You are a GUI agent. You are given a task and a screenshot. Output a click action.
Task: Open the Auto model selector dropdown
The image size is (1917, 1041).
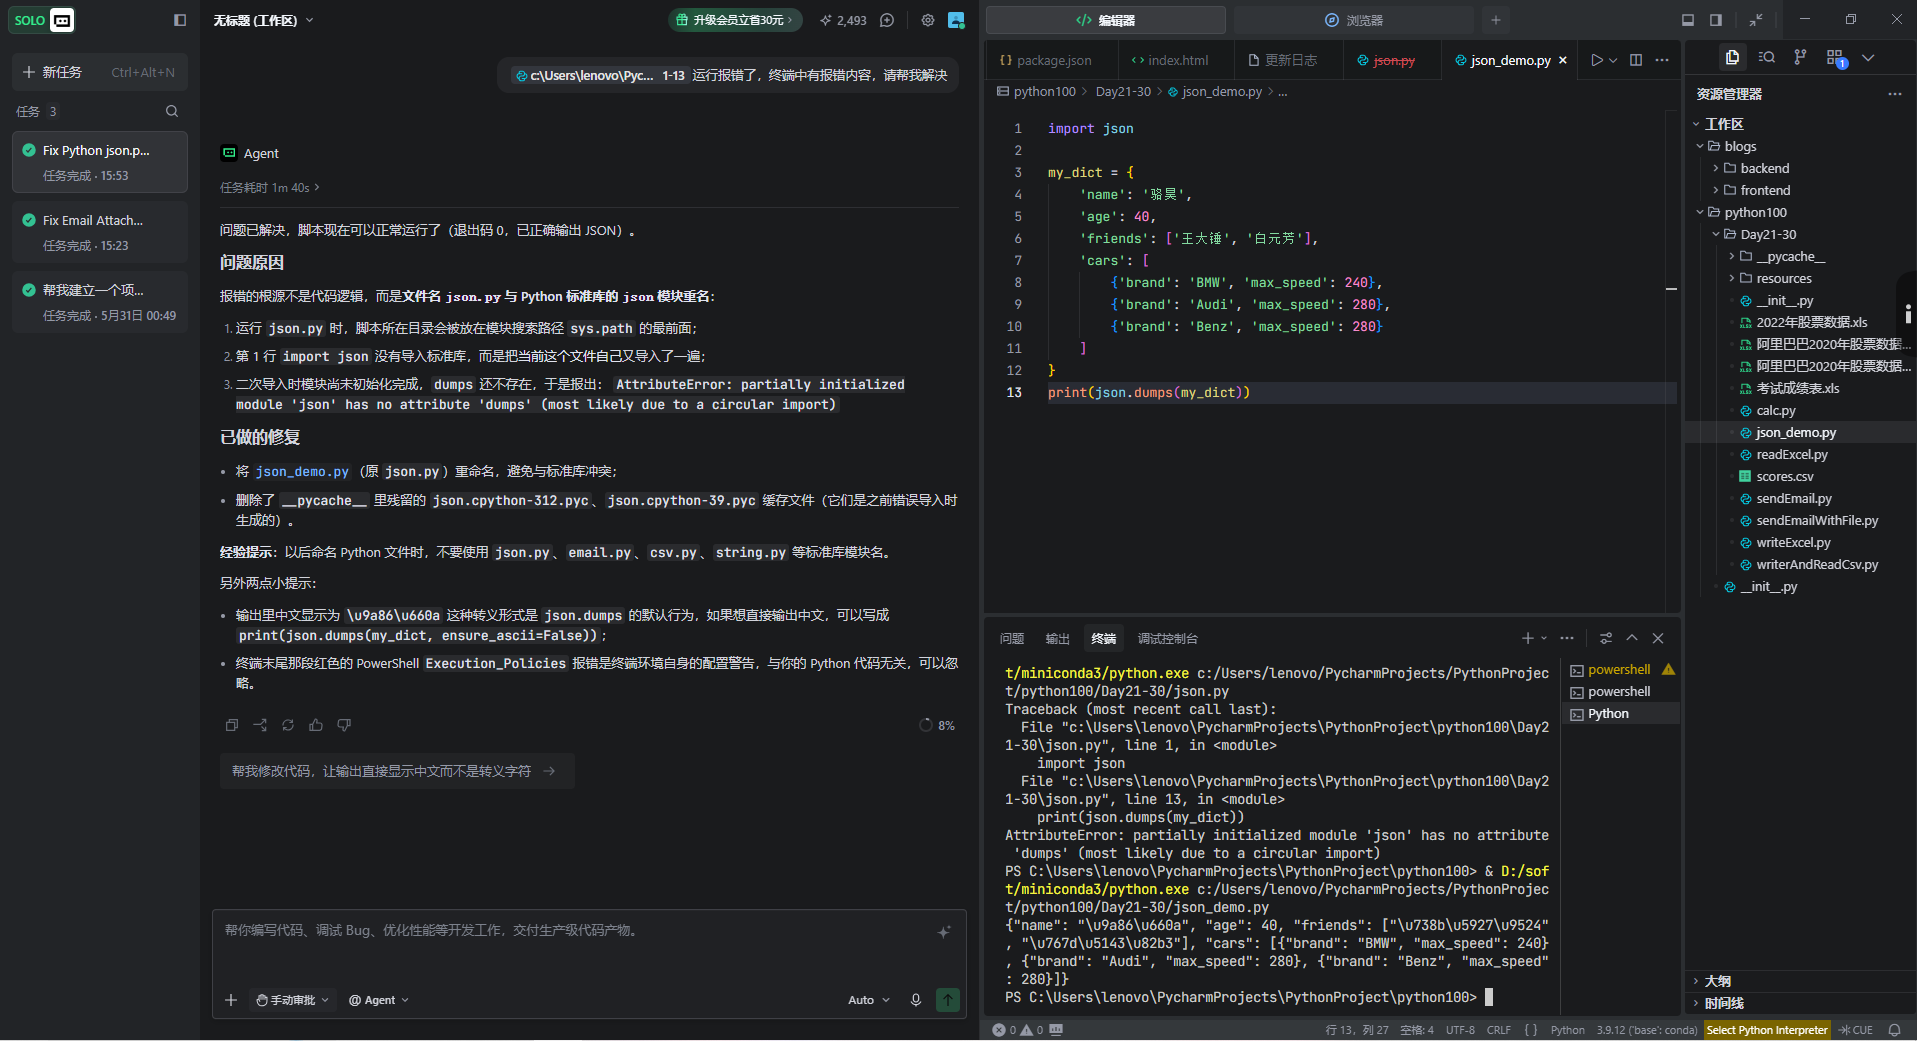coord(868,1000)
